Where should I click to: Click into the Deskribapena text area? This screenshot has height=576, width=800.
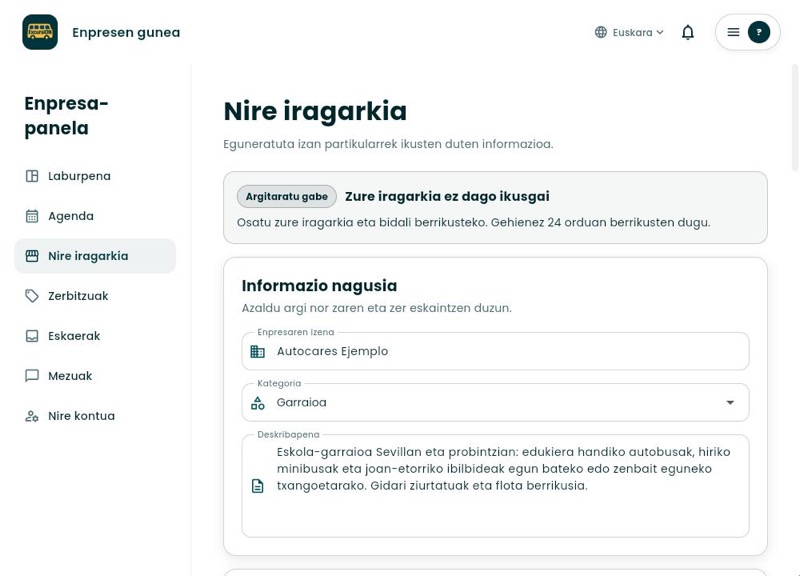coord(495,486)
